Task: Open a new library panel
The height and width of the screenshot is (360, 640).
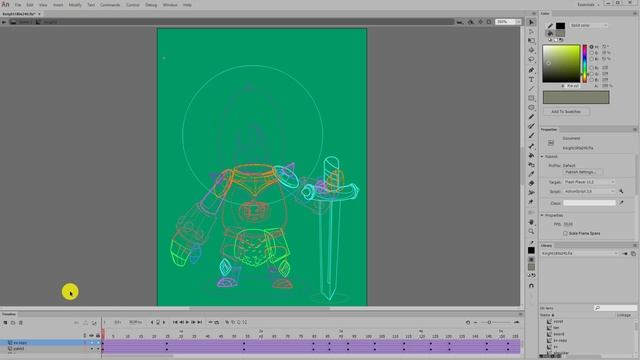Action: pyautogui.click(x=633, y=253)
